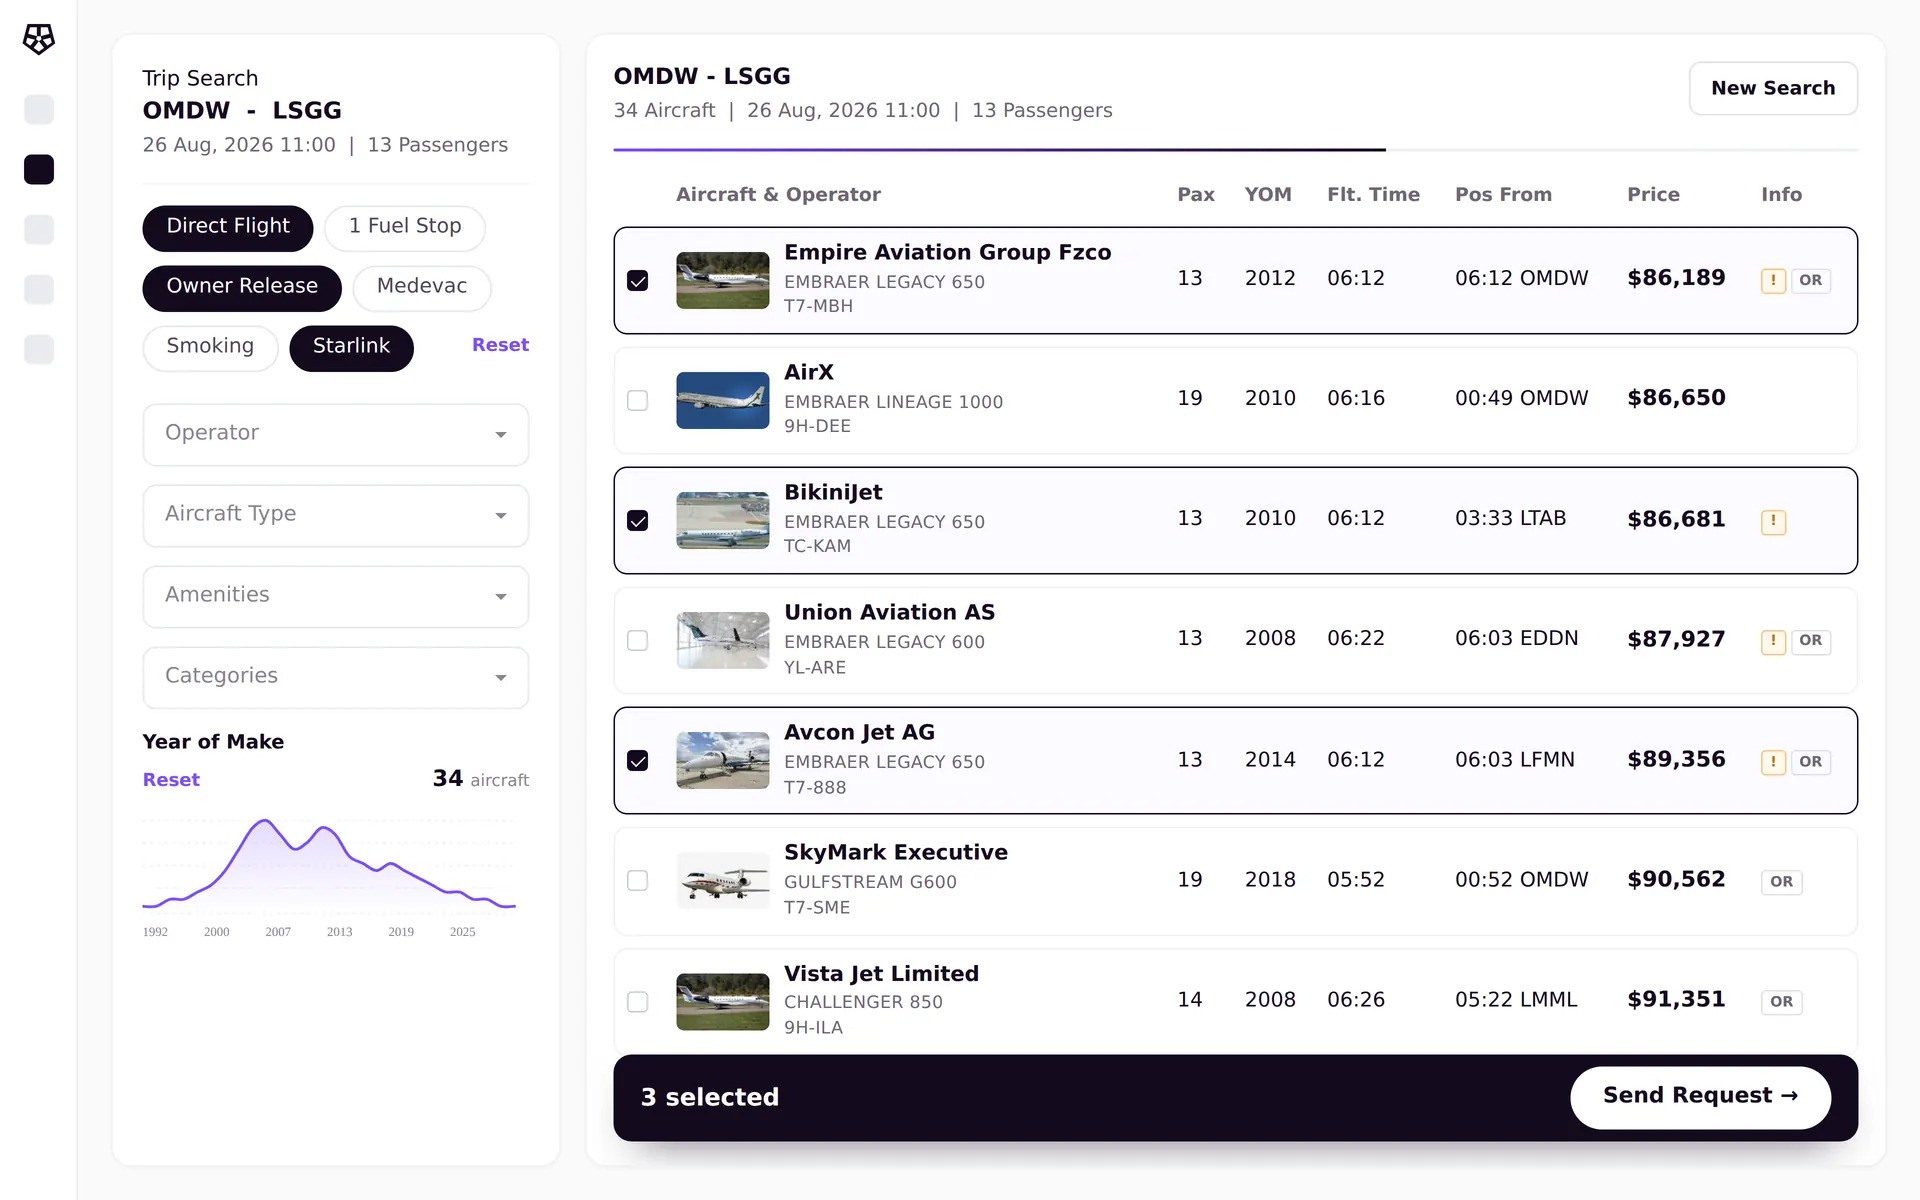Click the app logo icon in sidebar
This screenshot has width=1920, height=1200.
[x=39, y=39]
